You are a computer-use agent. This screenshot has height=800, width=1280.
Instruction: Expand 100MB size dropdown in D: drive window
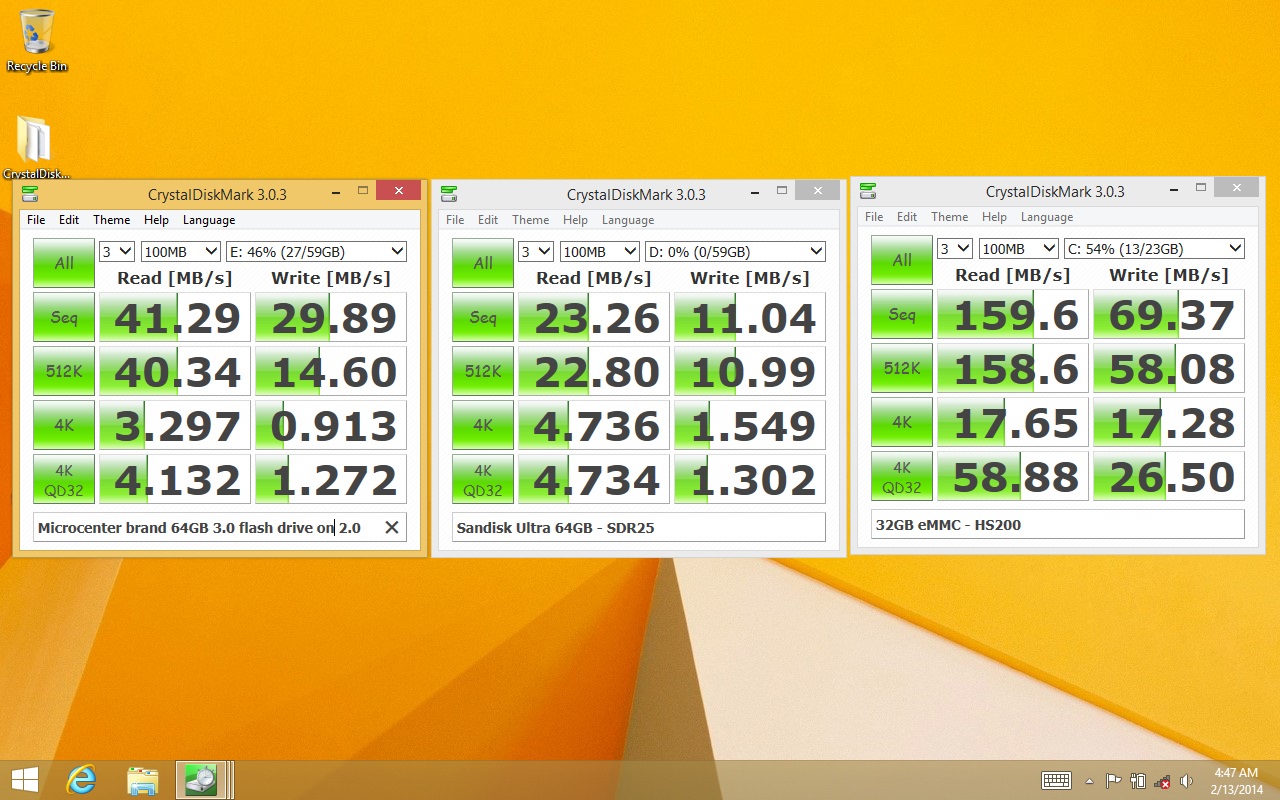[600, 251]
